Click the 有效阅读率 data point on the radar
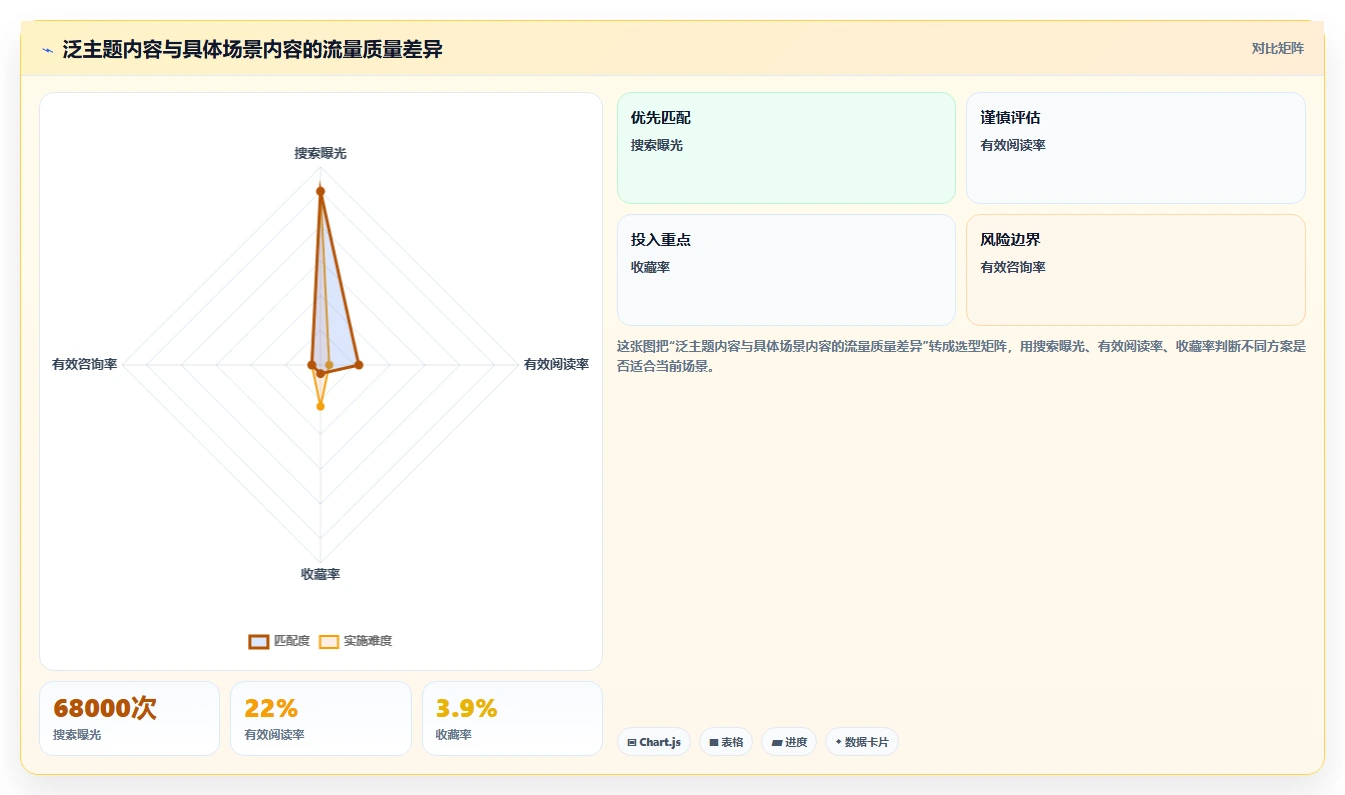The width and height of the screenshot is (1345, 795). pyautogui.click(x=358, y=365)
